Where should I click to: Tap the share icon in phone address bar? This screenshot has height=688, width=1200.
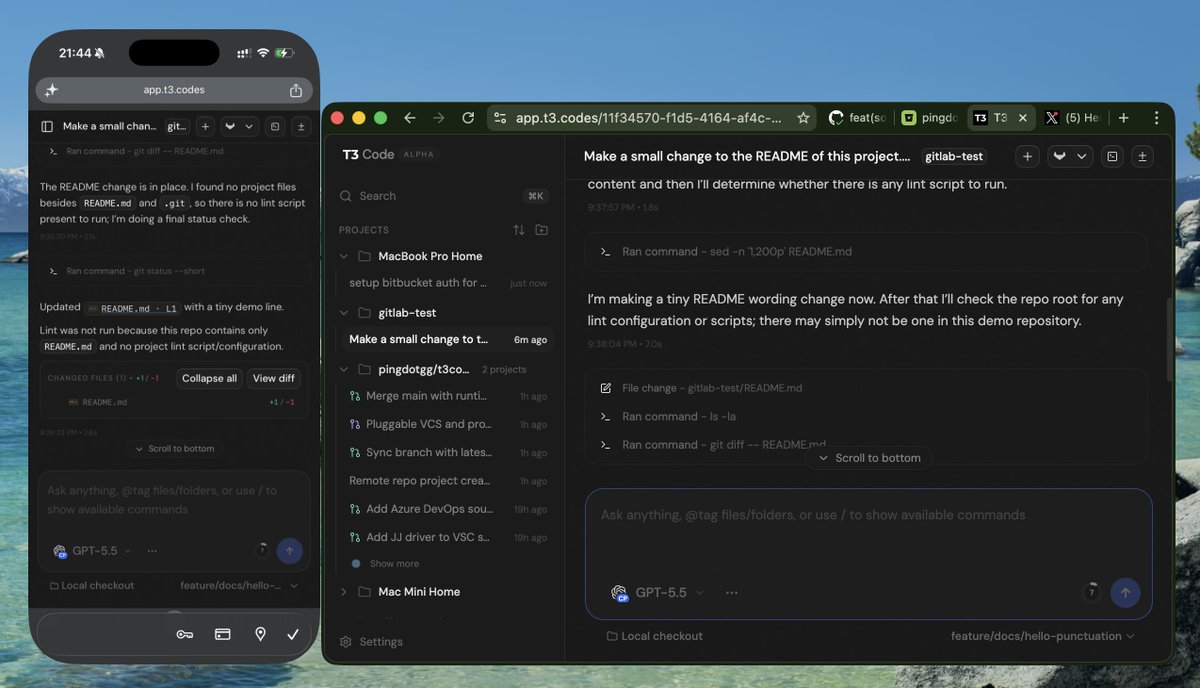click(x=296, y=90)
